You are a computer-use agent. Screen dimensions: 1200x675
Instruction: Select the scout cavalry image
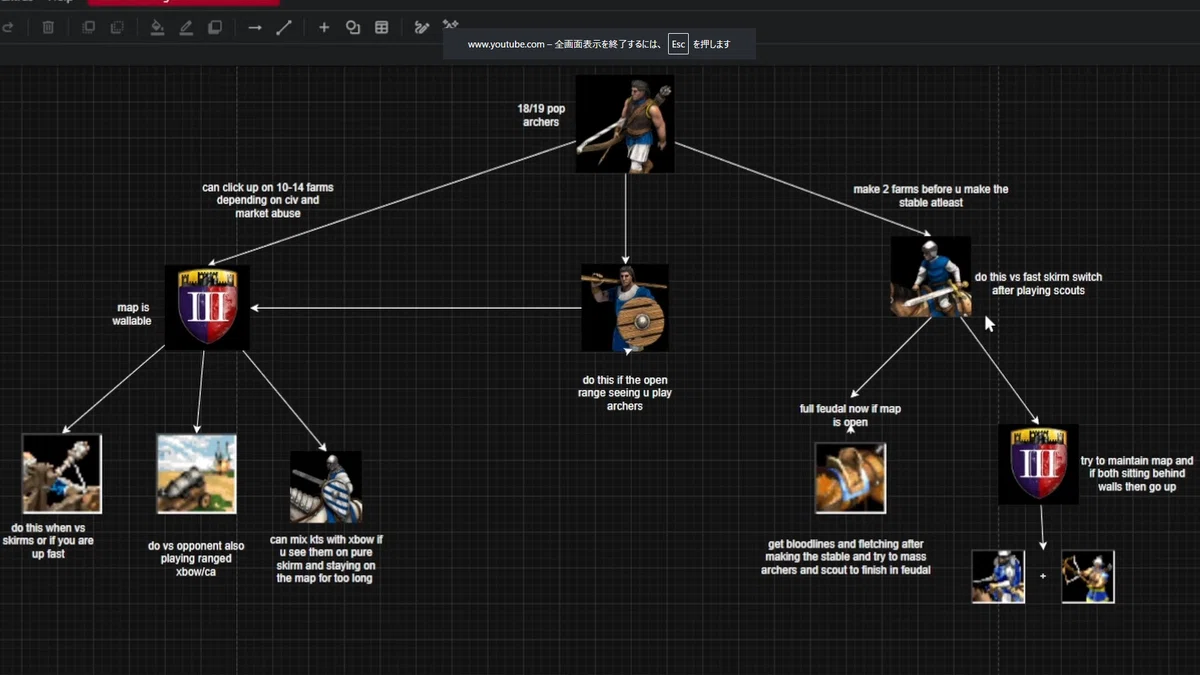pyautogui.click(x=931, y=277)
